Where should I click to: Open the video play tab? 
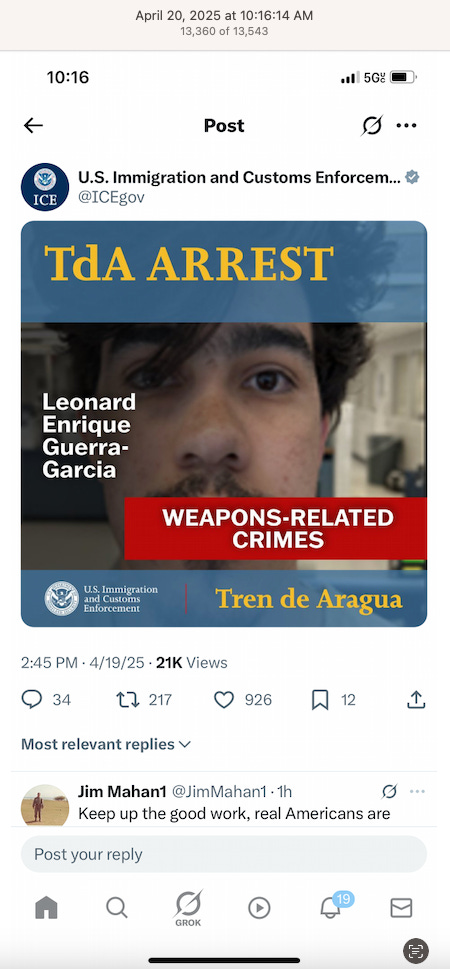pyautogui.click(x=259, y=907)
